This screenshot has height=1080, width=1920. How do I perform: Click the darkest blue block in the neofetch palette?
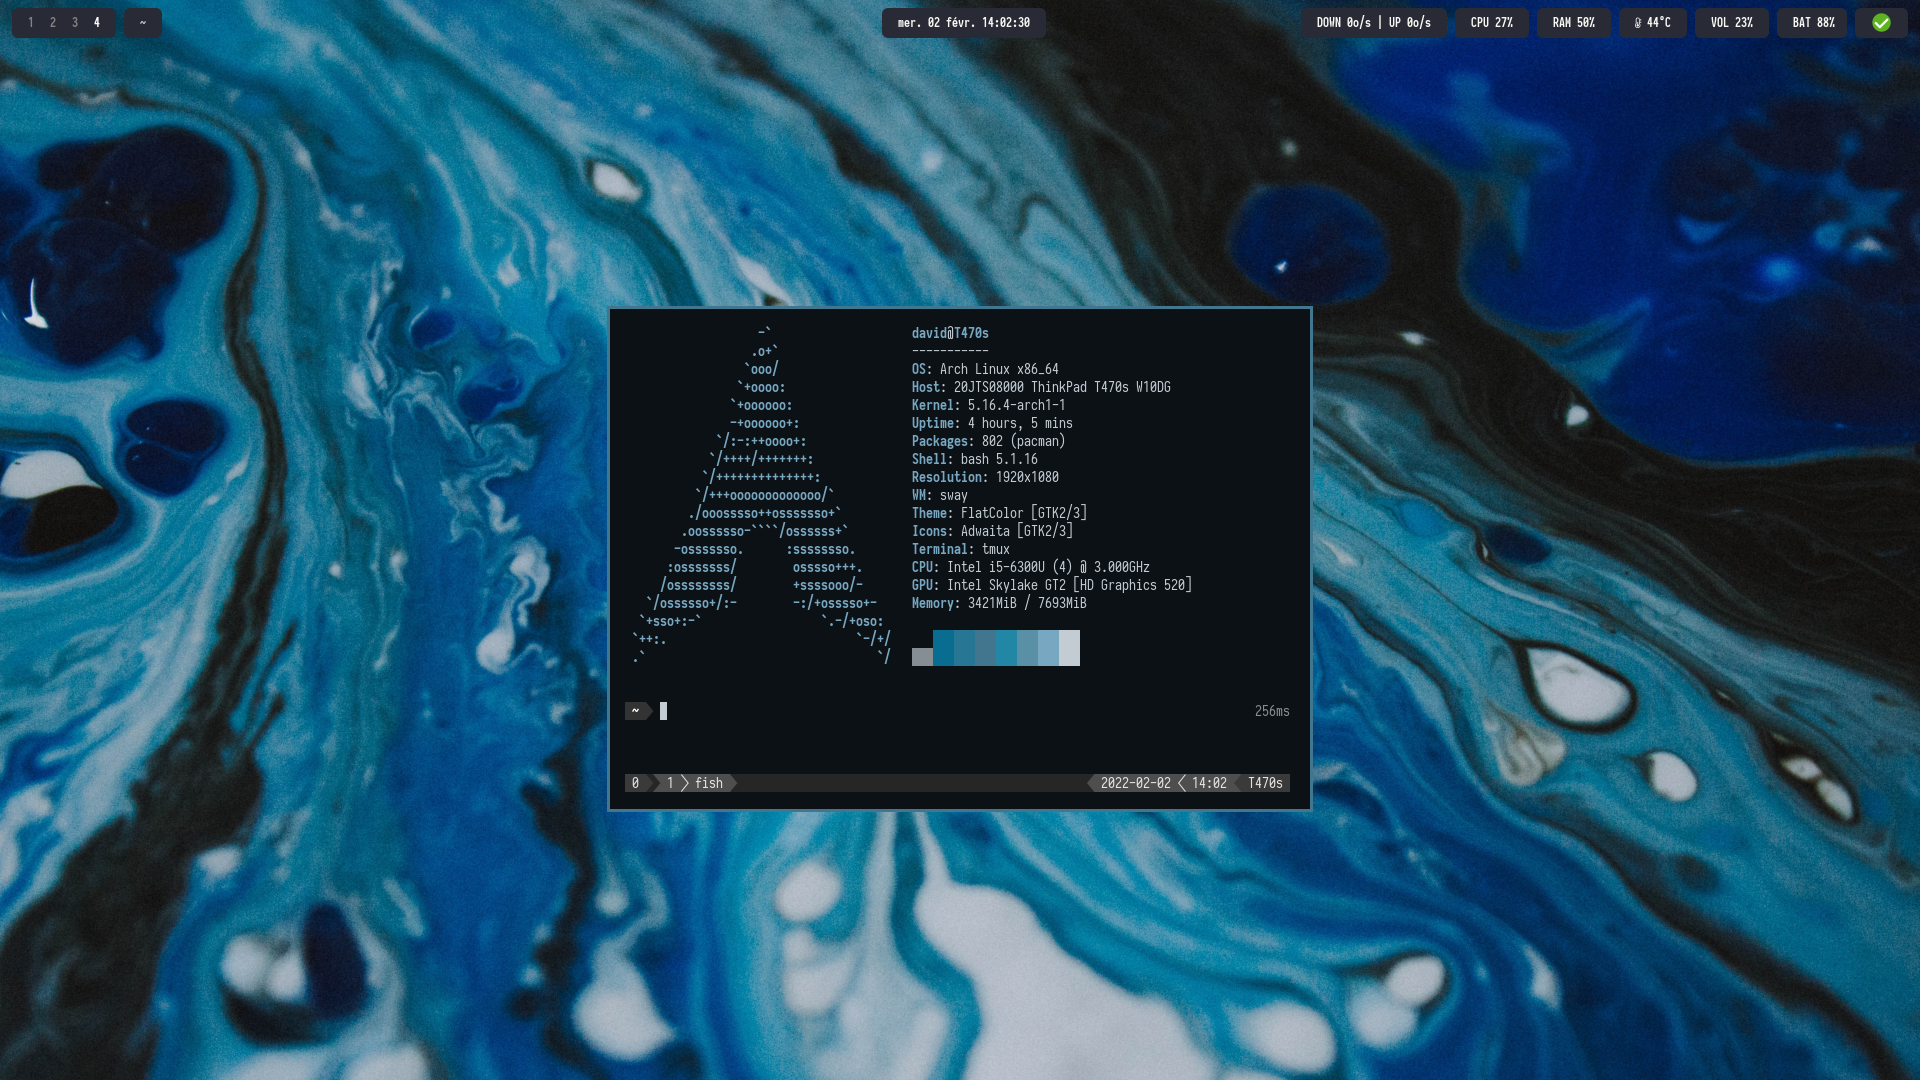tap(943, 648)
